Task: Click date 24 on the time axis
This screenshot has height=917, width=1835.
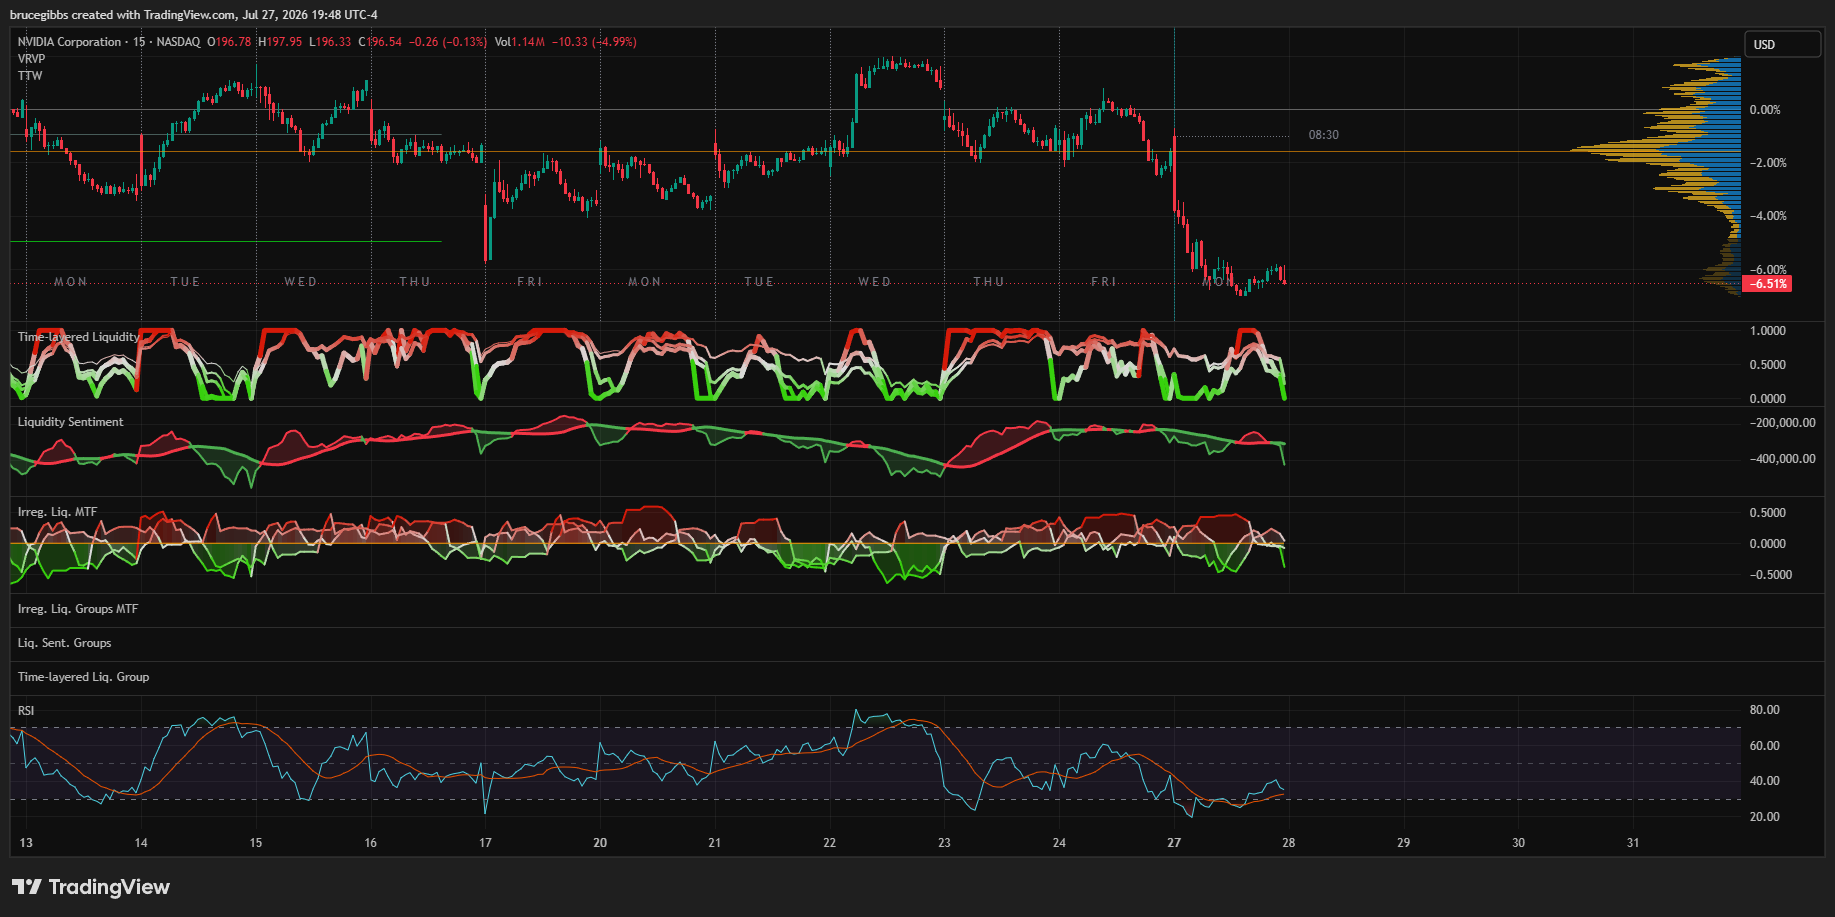Action: (x=1059, y=843)
